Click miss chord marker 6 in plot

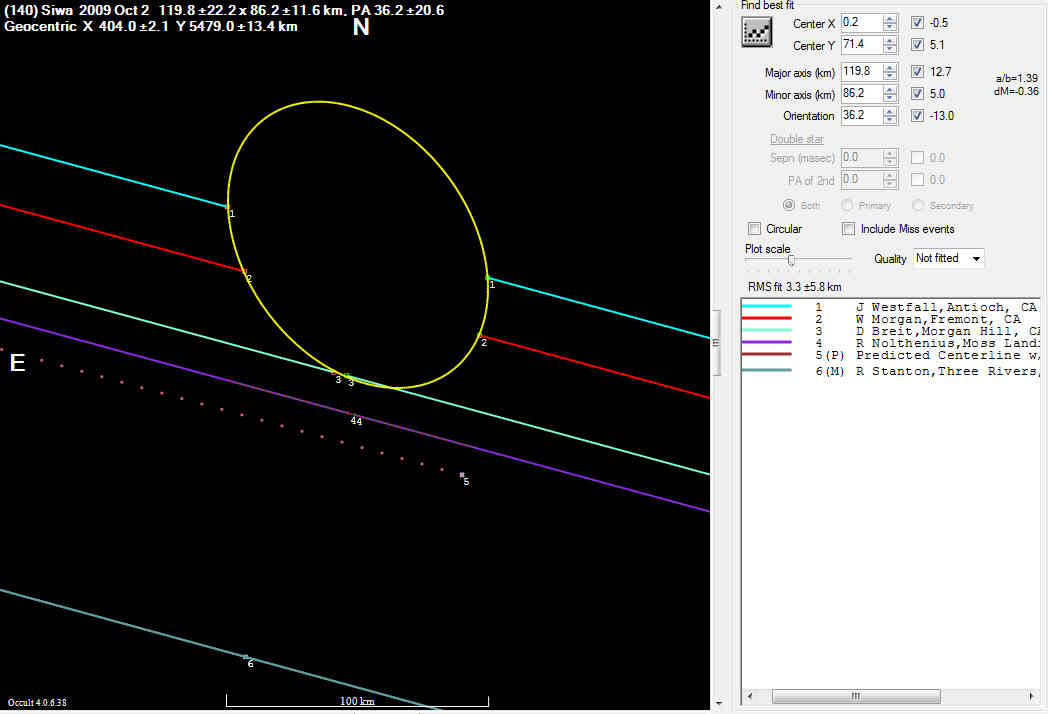(x=246, y=657)
